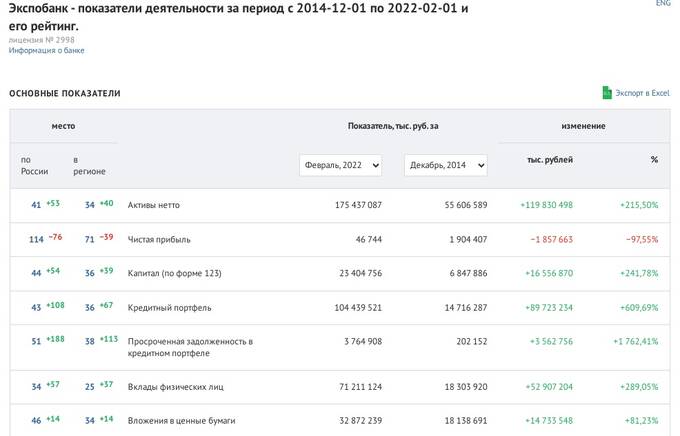Click Russia rank 41 for net assets
The height and width of the screenshot is (436, 680).
click(x=36, y=205)
